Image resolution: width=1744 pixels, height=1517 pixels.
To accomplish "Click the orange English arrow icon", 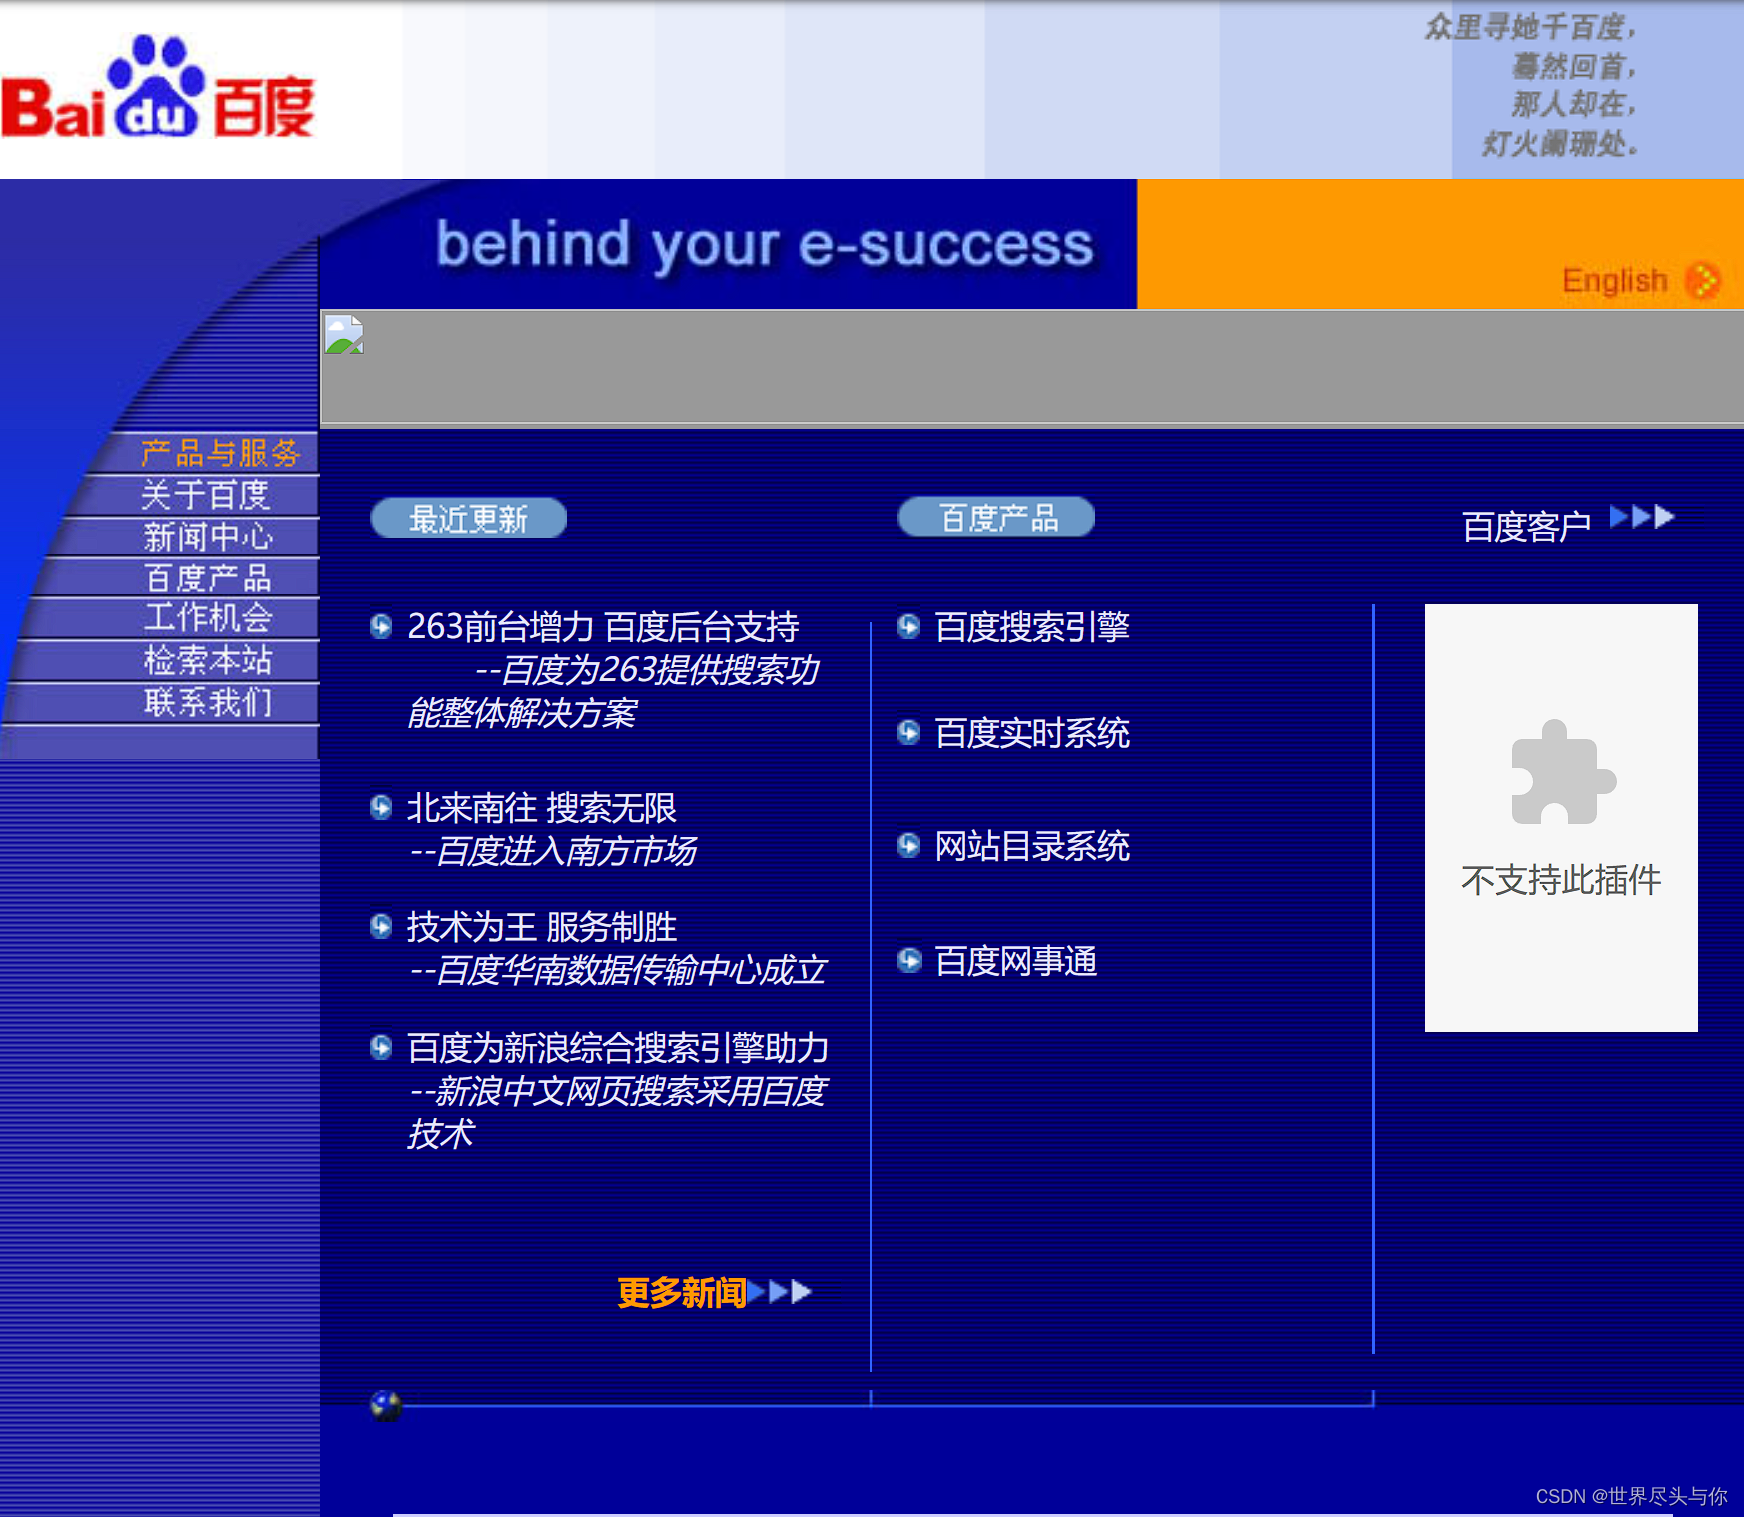I will (x=1702, y=281).
